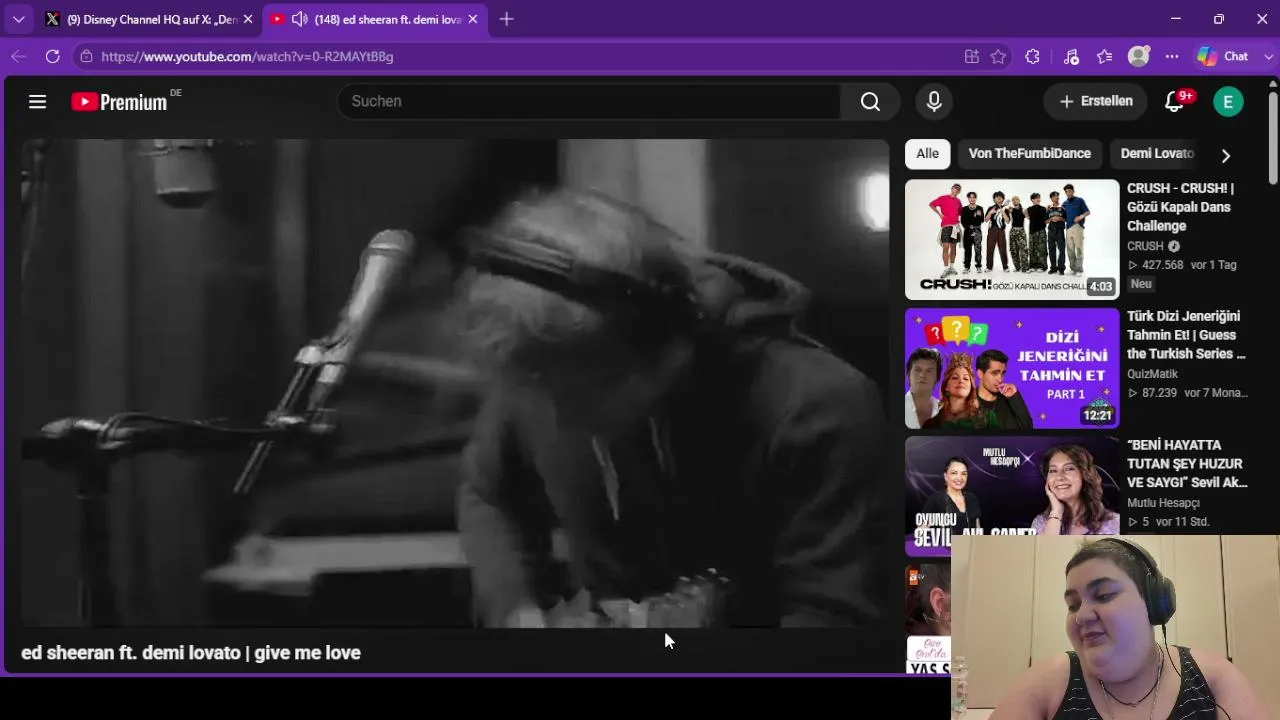This screenshot has width=1280, height=720.
Task: Open 'Türk Dizi Jeneriğini Tahmin Et!' video title
Action: point(1187,335)
